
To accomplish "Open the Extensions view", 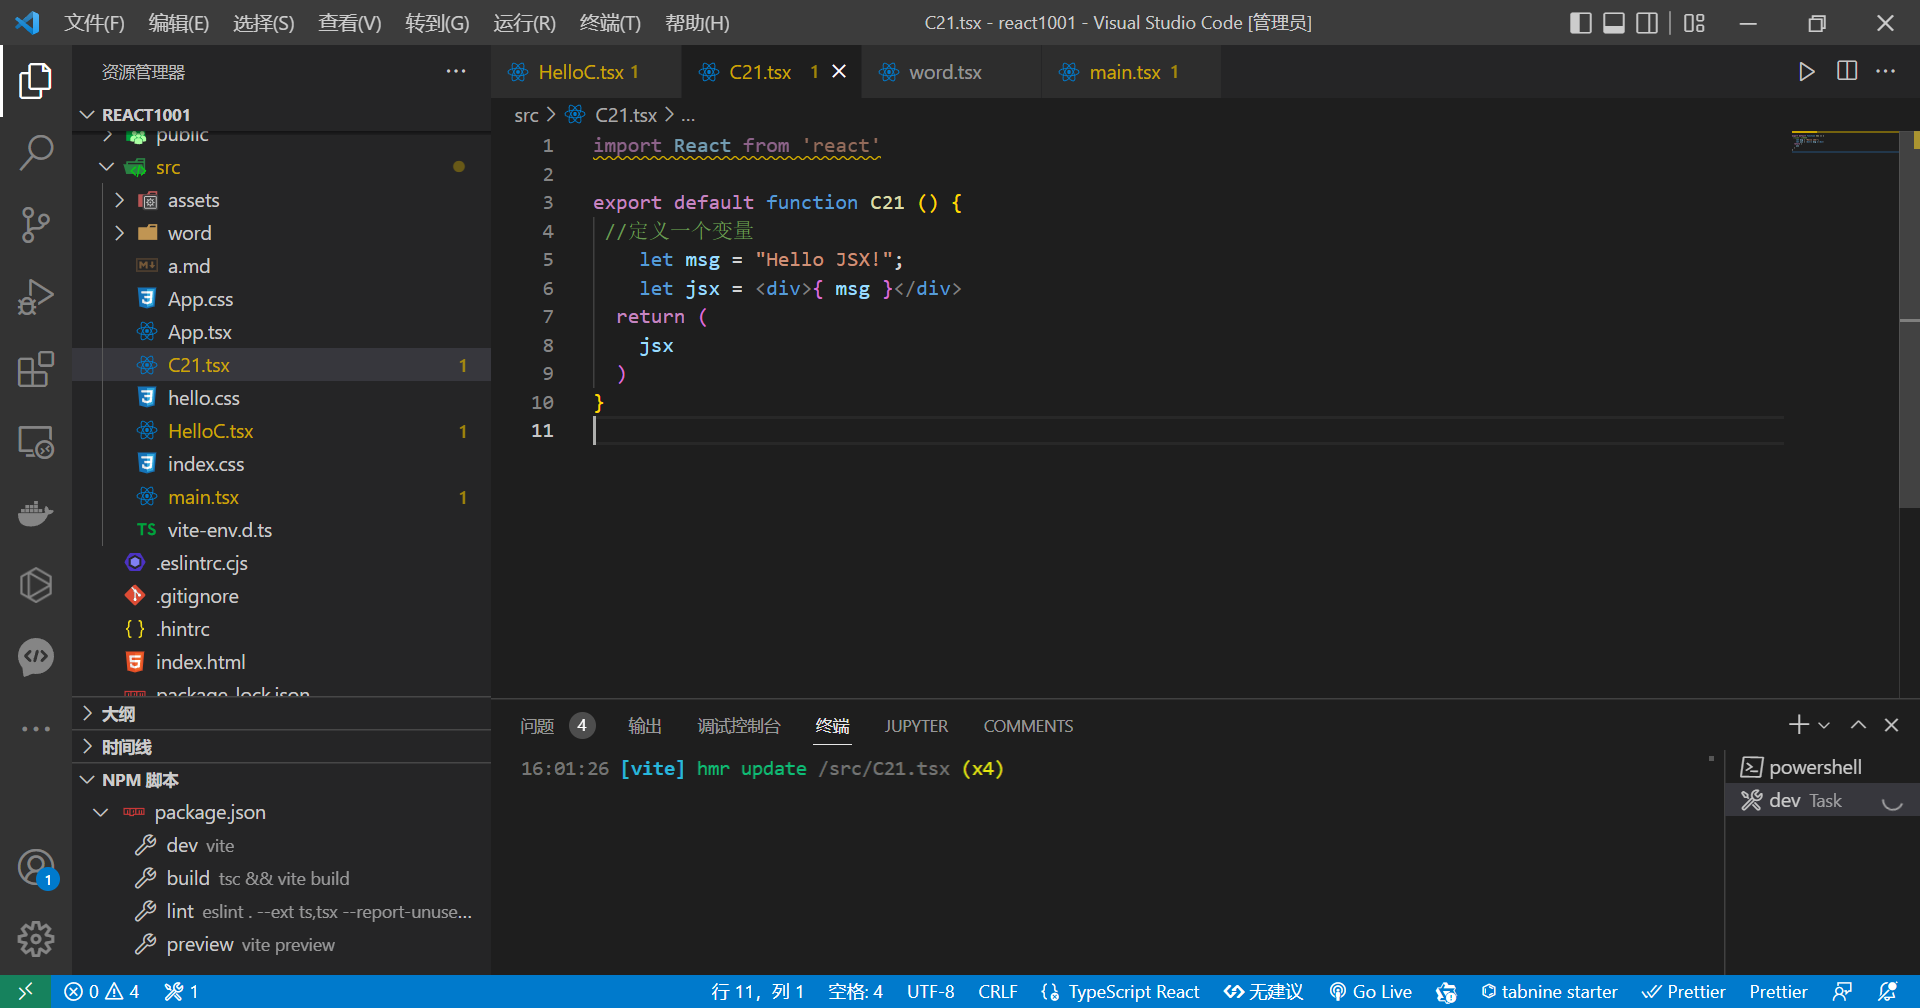I will [36, 369].
